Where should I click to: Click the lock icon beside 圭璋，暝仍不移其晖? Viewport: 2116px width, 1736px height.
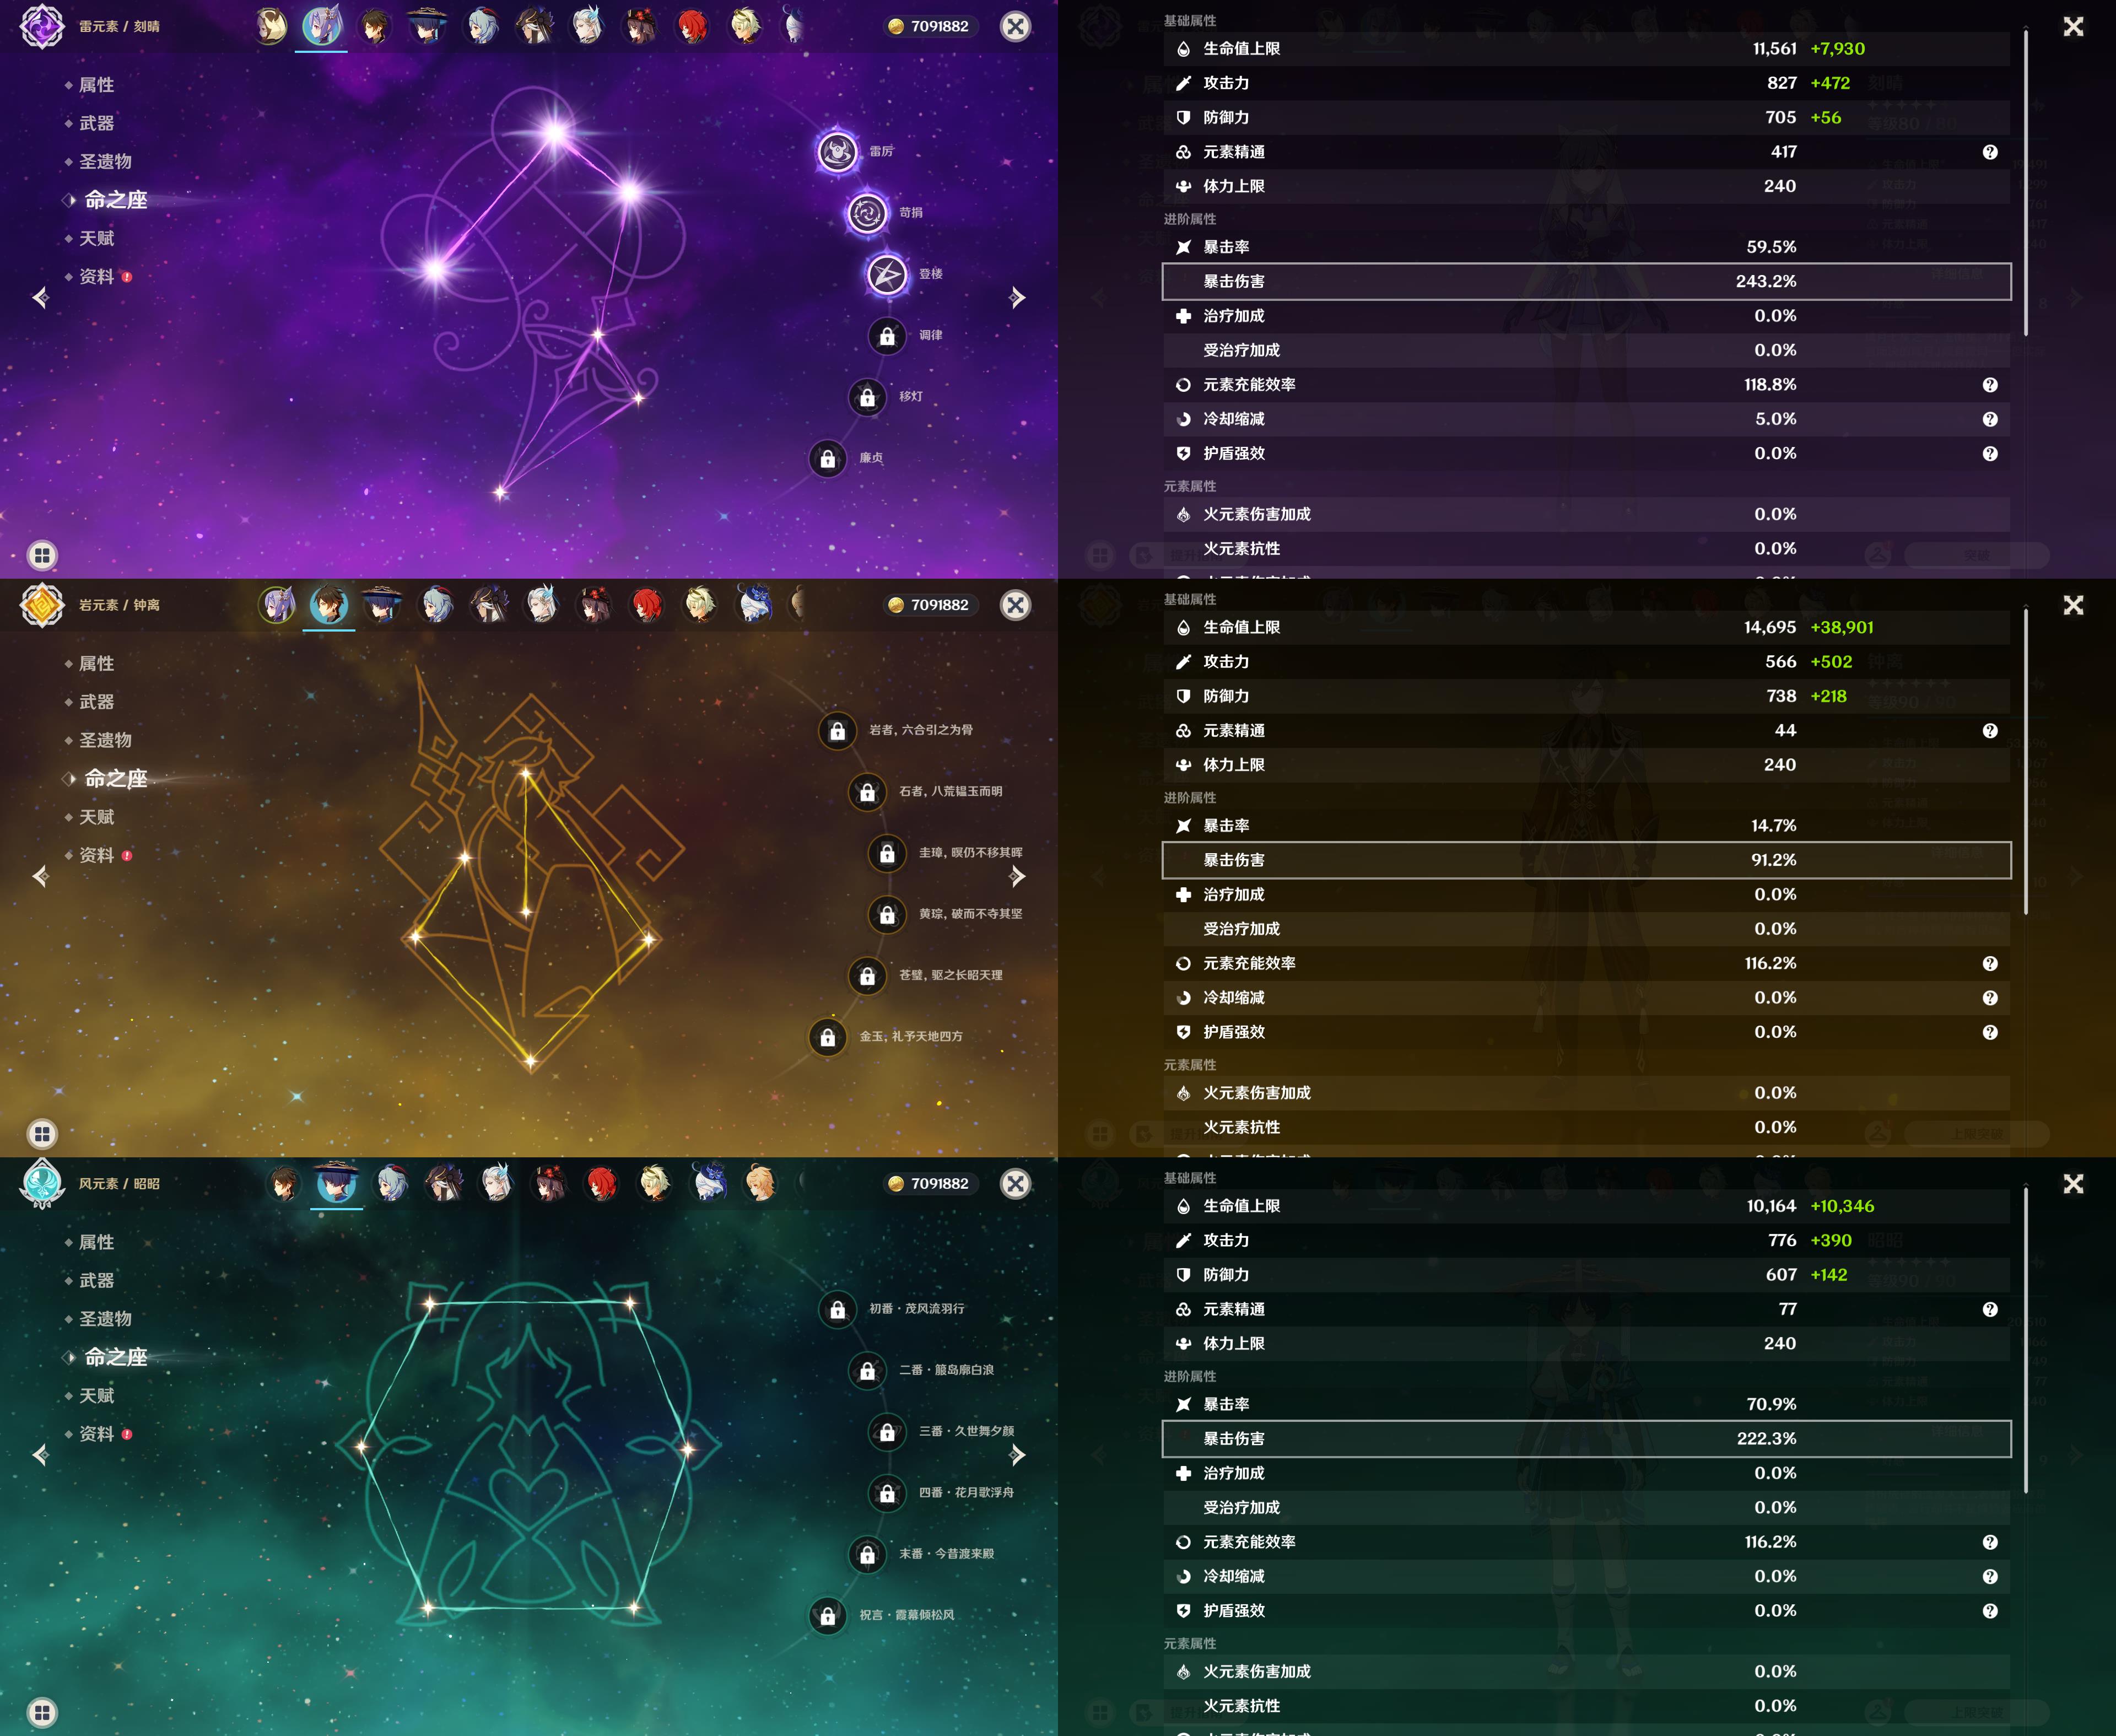click(x=887, y=853)
